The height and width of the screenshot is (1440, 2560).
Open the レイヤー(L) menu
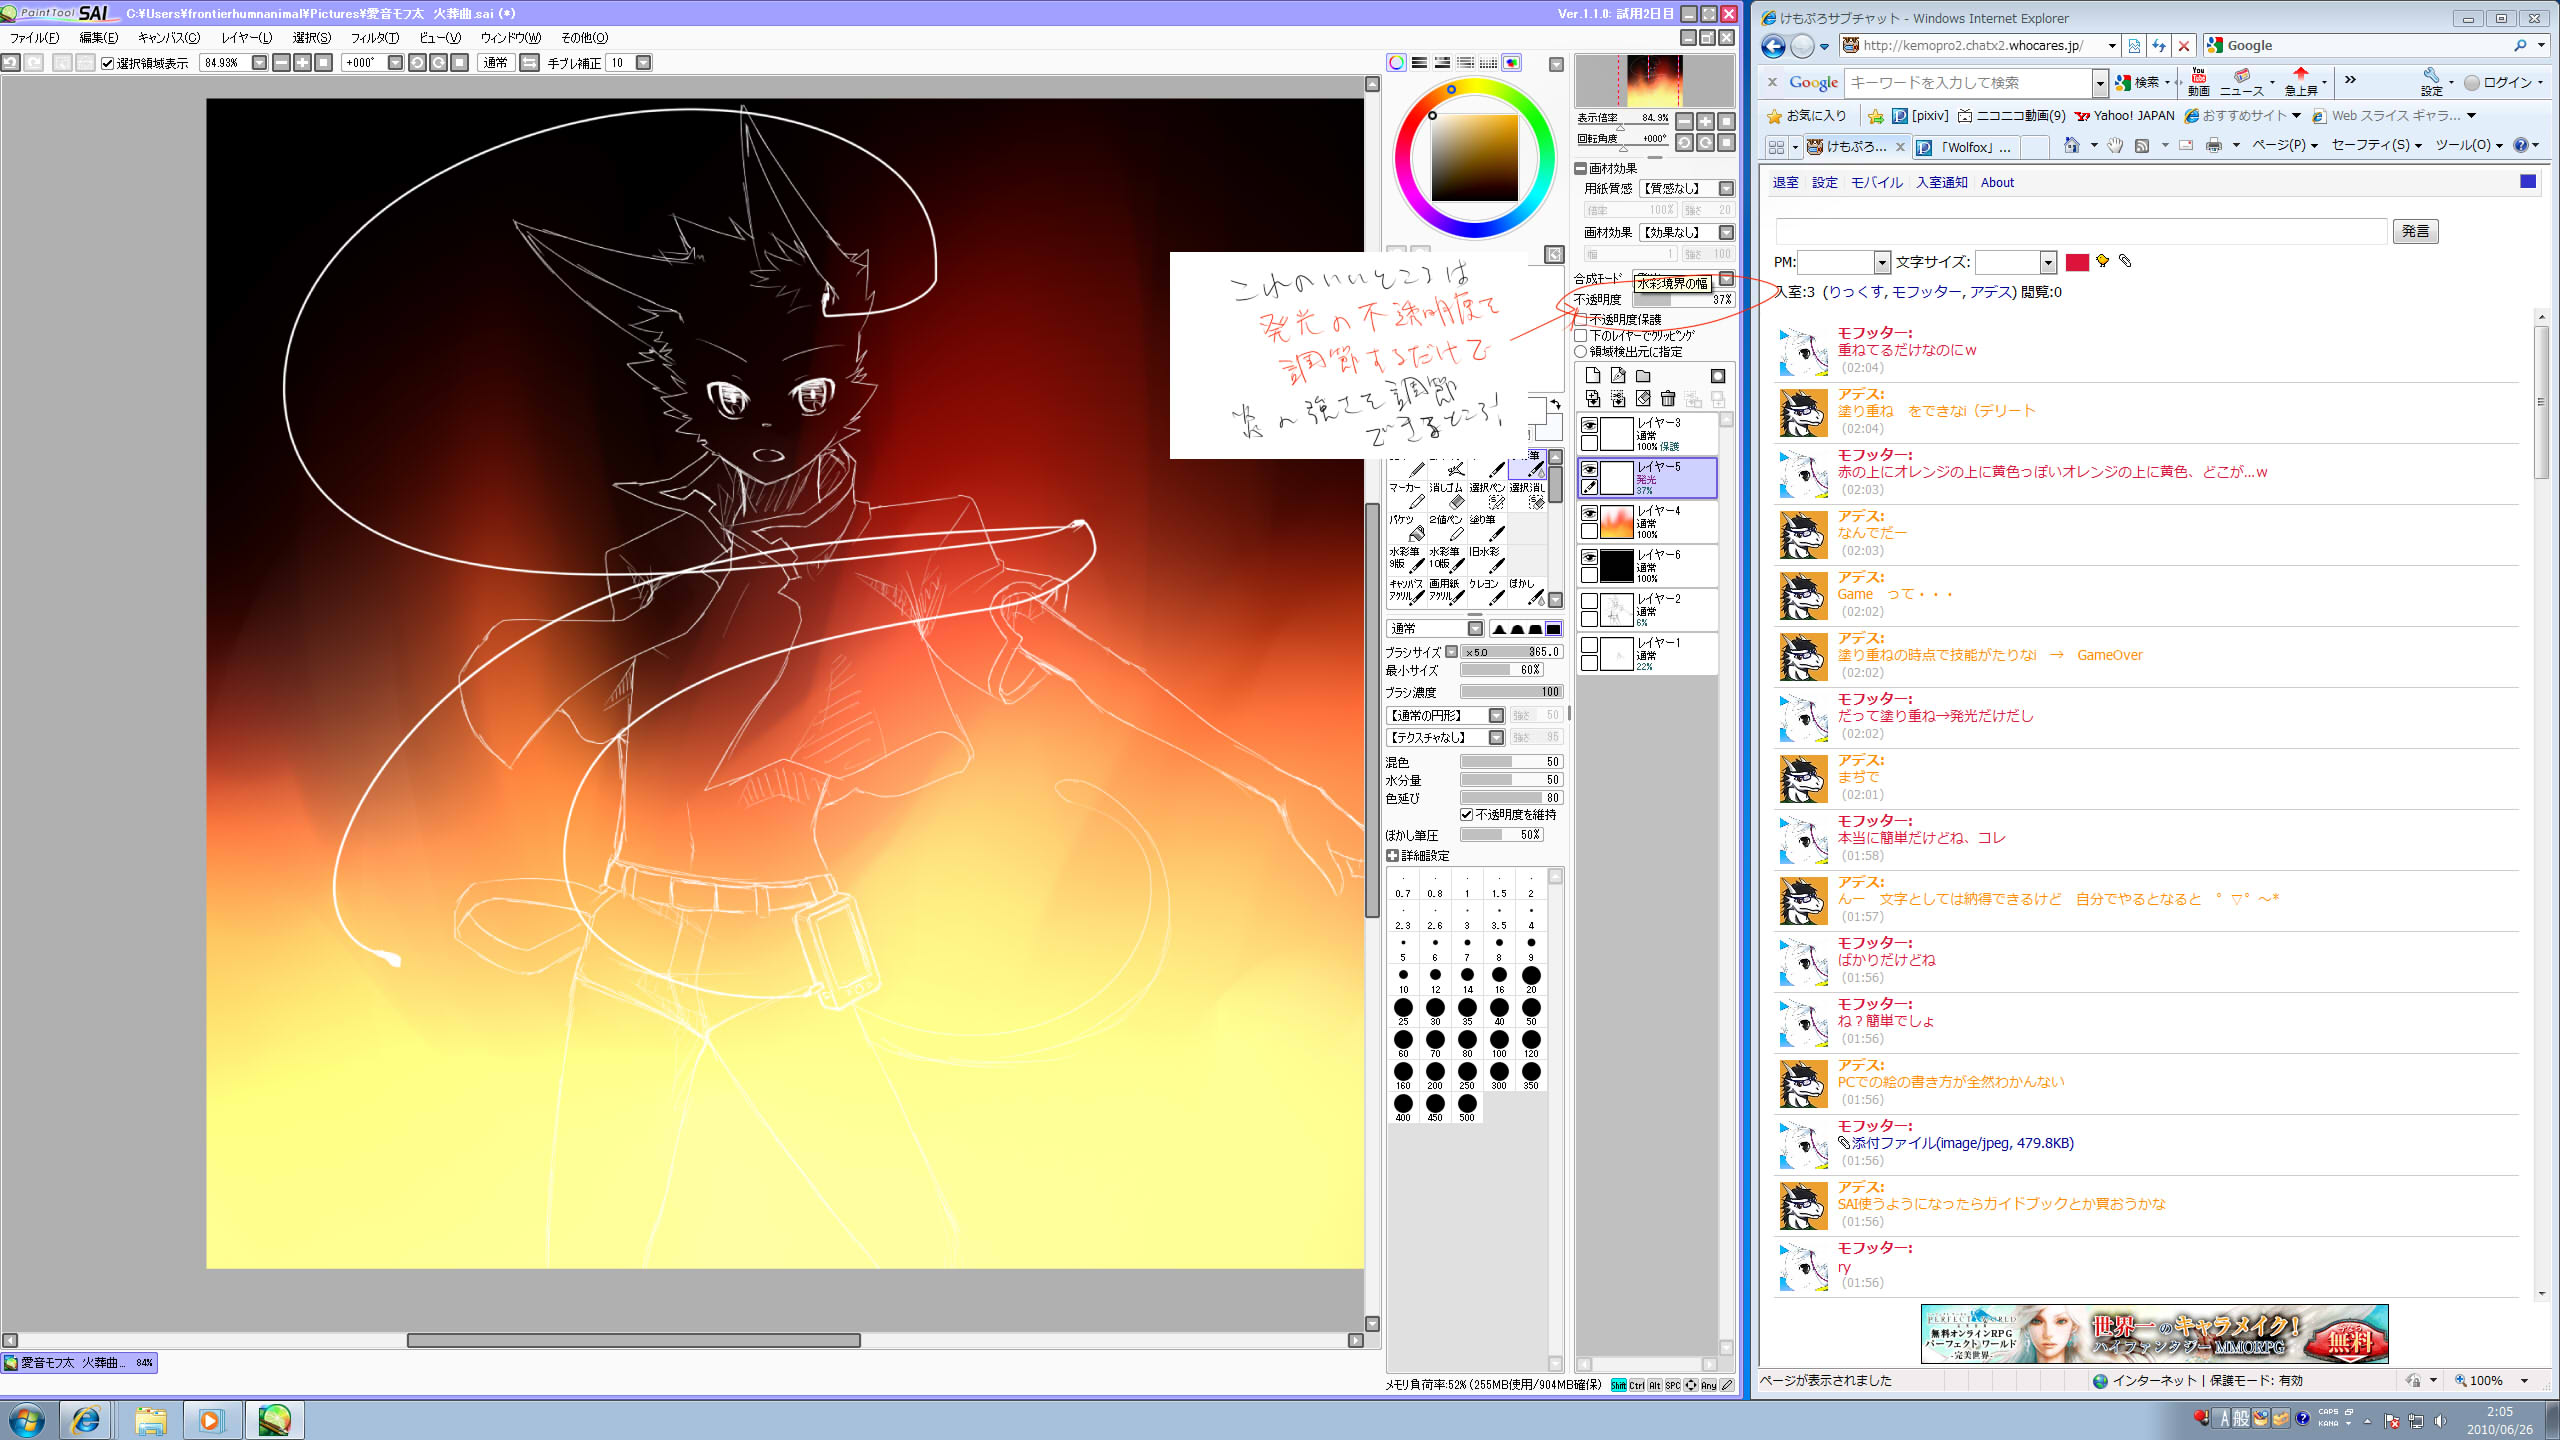(246, 37)
